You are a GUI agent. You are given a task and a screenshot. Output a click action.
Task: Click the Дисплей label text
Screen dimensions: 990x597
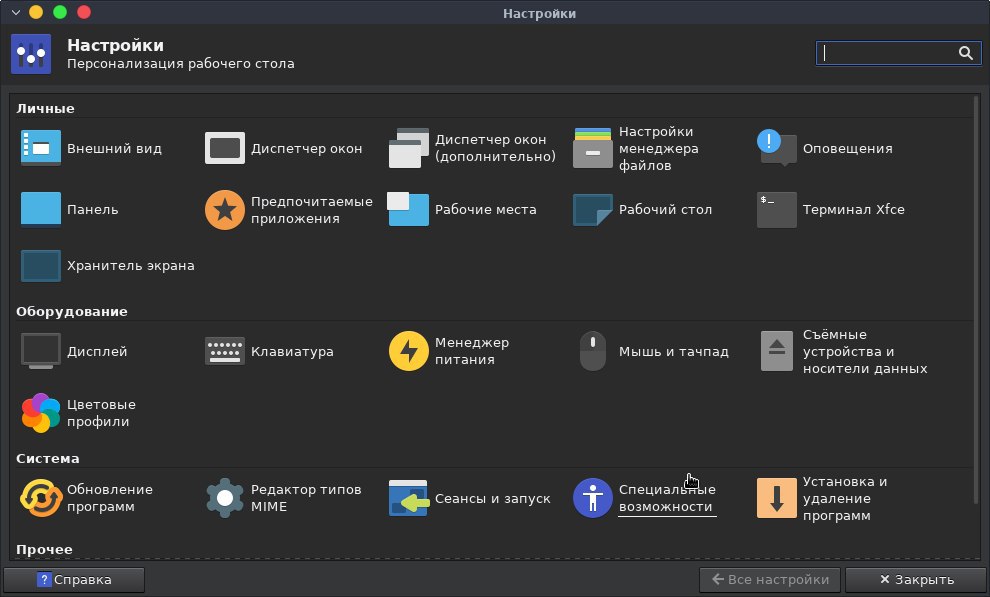[x=97, y=352]
